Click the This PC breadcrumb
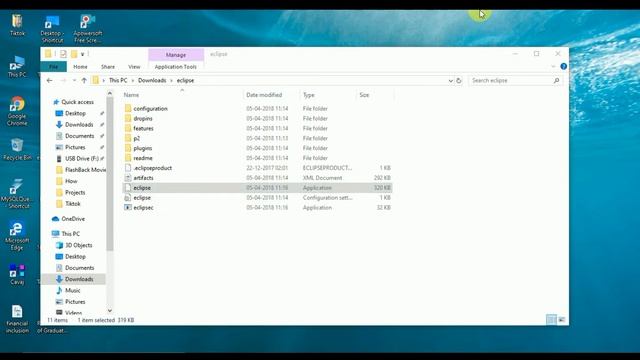This screenshot has height=360, width=640. pos(118,80)
